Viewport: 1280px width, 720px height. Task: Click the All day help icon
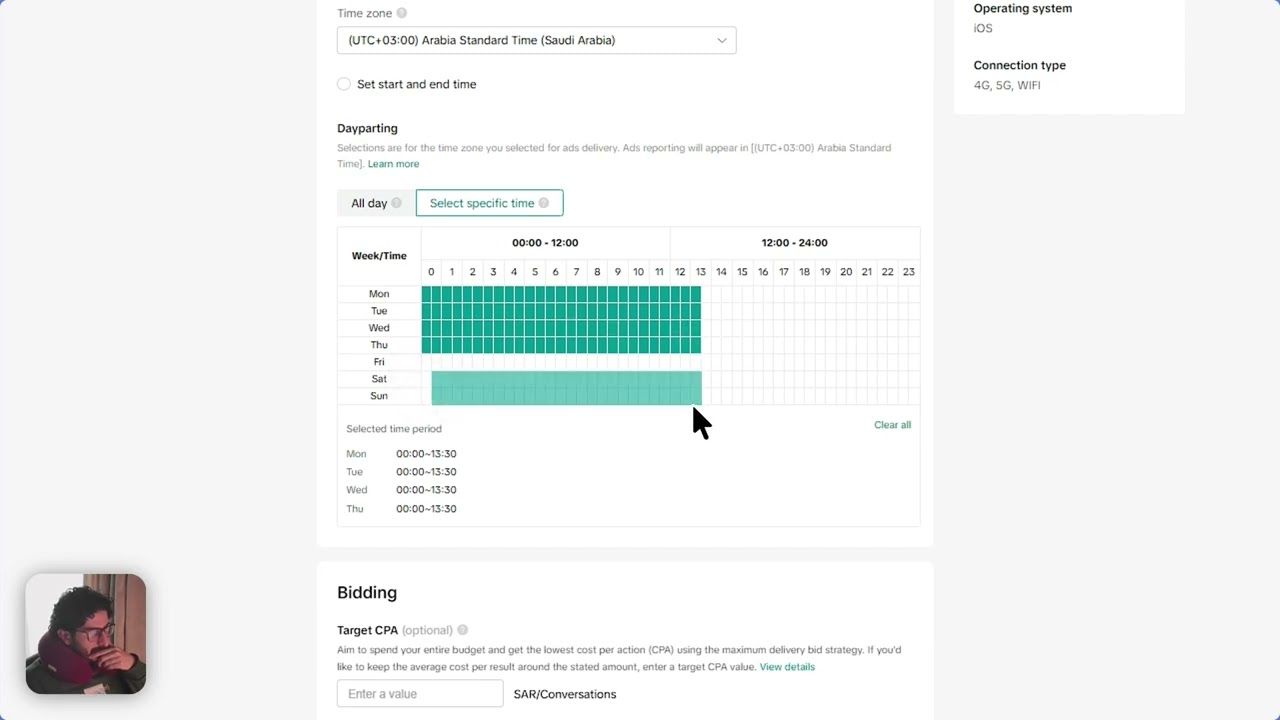point(396,203)
